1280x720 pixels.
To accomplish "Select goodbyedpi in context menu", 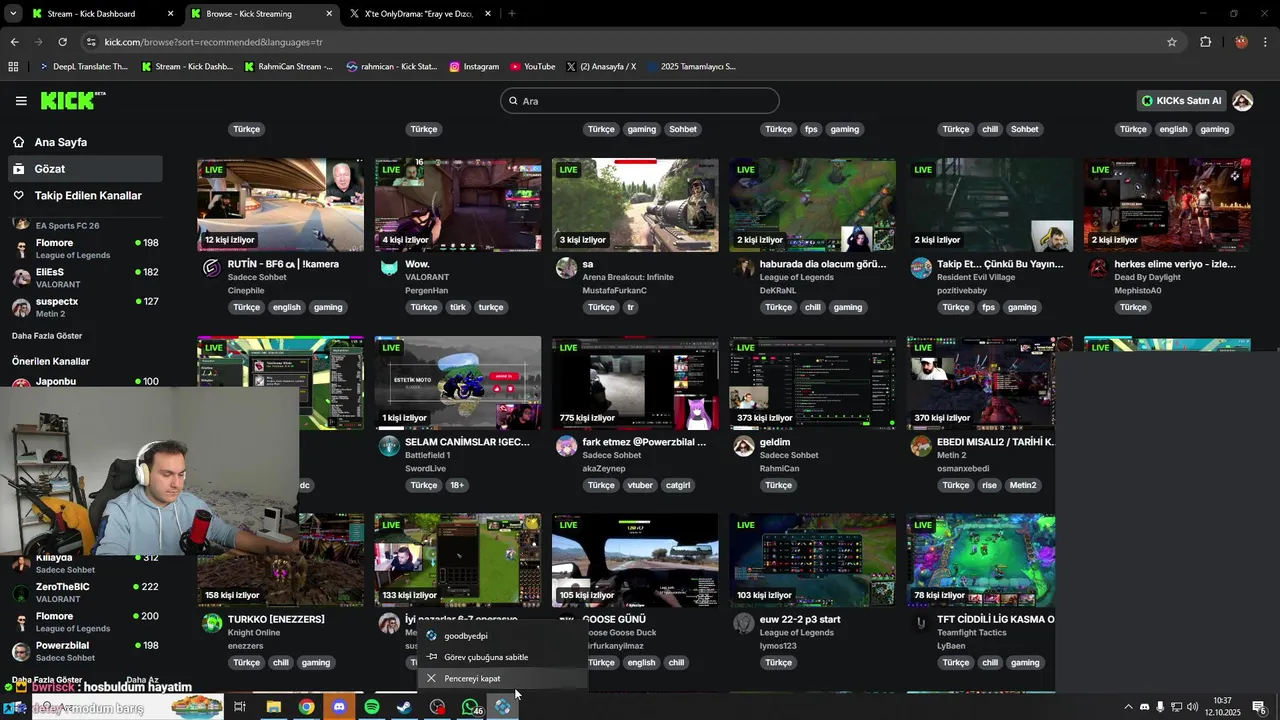I will coord(503,636).
